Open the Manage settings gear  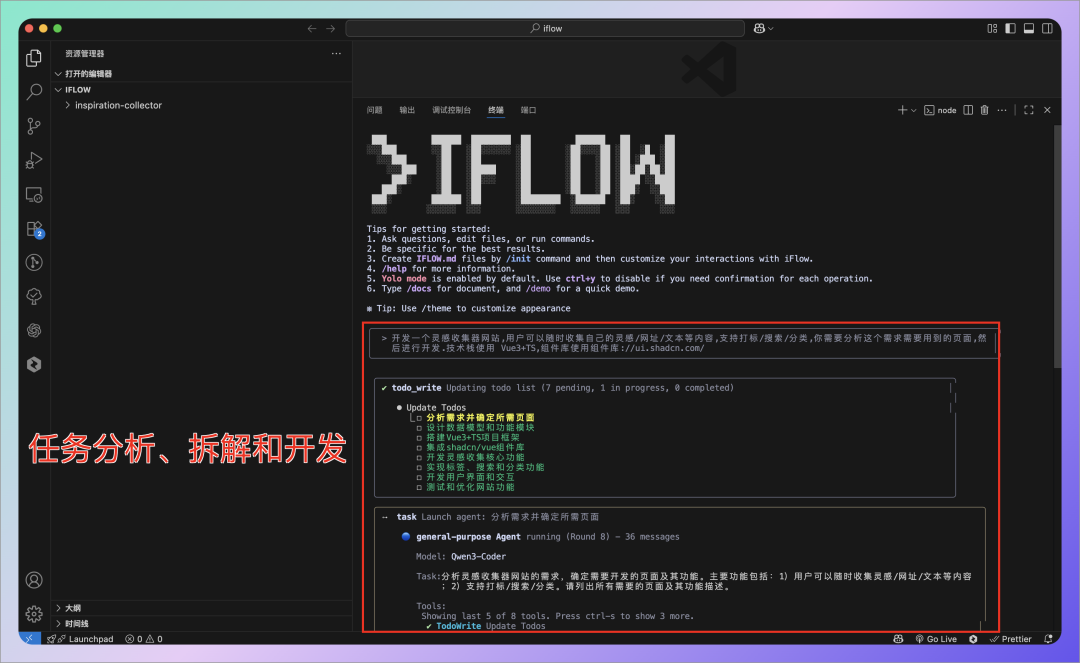point(34,613)
